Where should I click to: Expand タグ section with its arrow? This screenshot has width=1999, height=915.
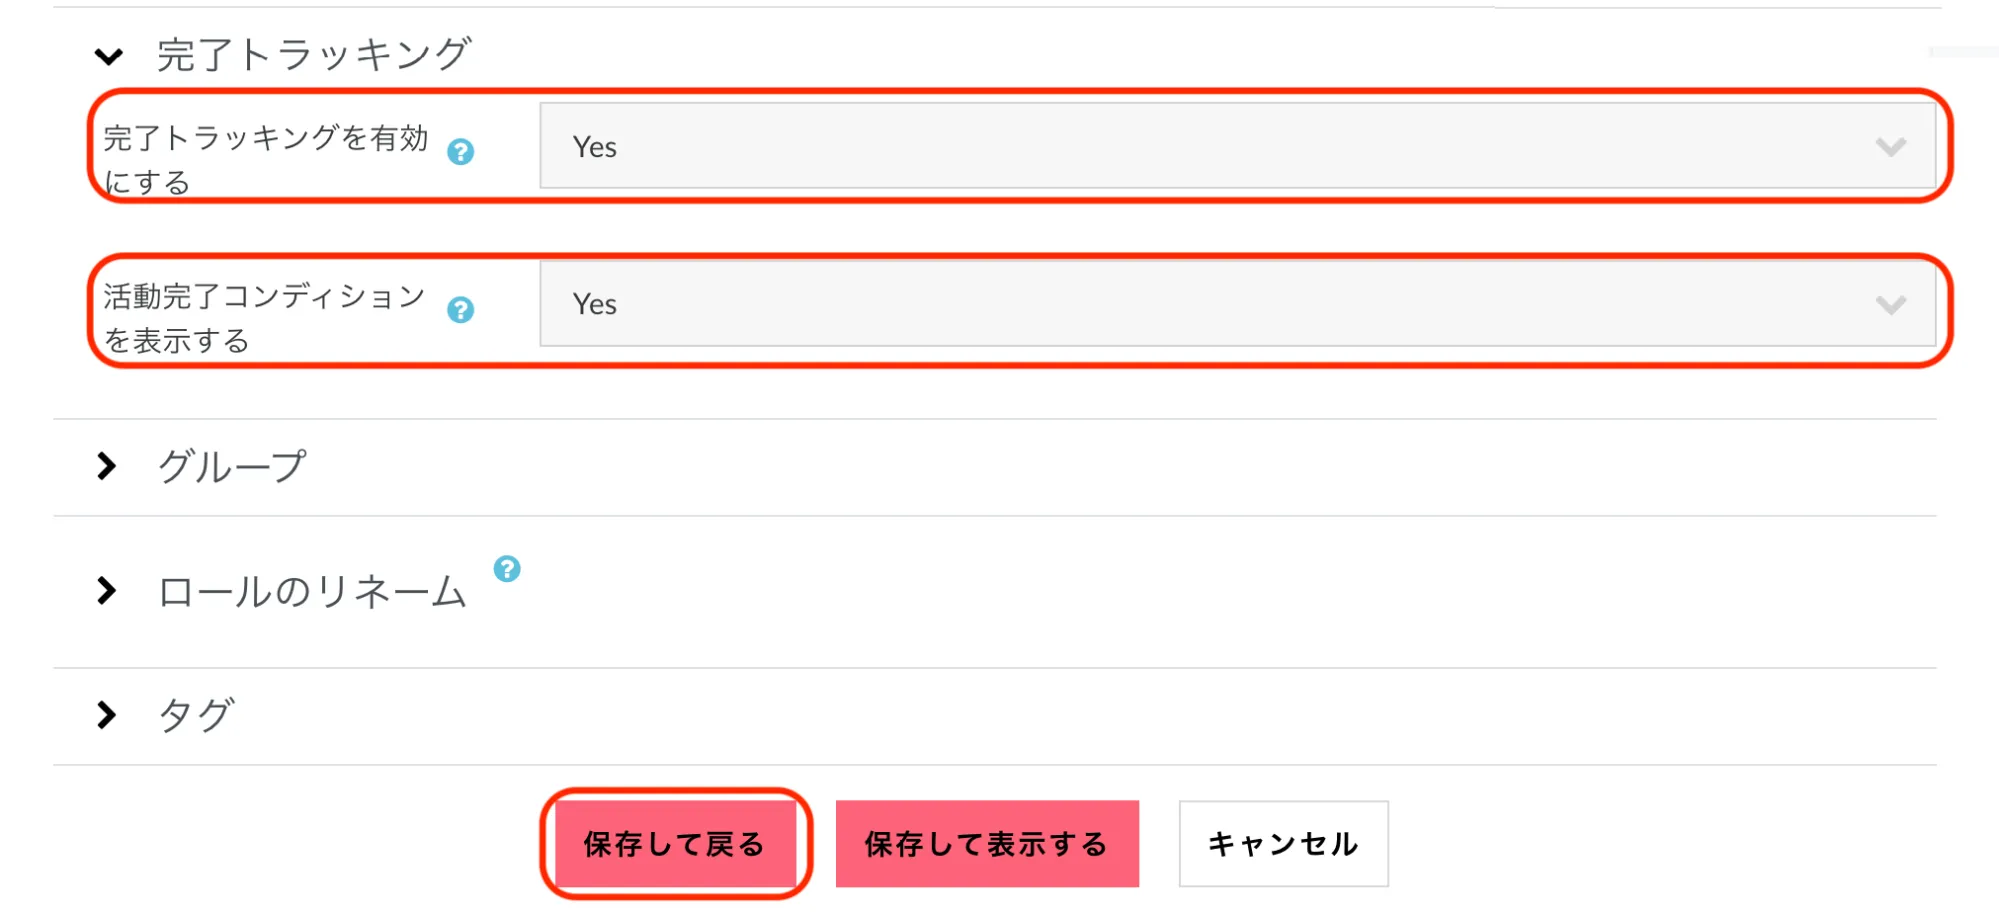[106, 715]
